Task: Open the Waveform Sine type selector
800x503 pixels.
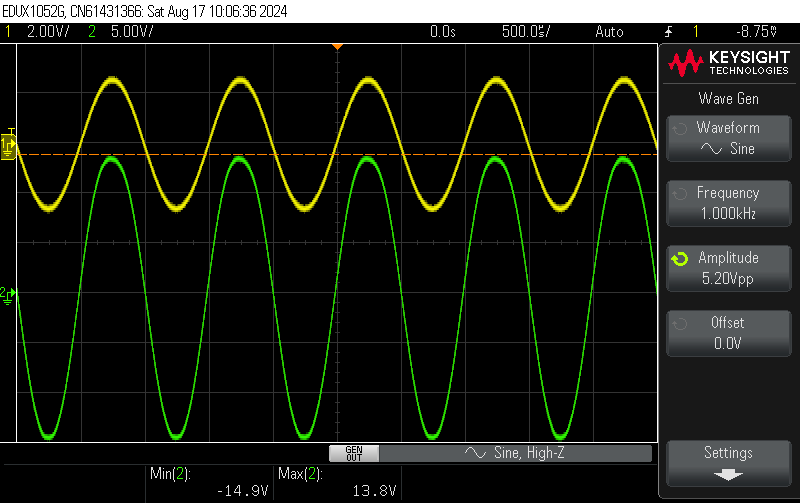Action: point(728,138)
